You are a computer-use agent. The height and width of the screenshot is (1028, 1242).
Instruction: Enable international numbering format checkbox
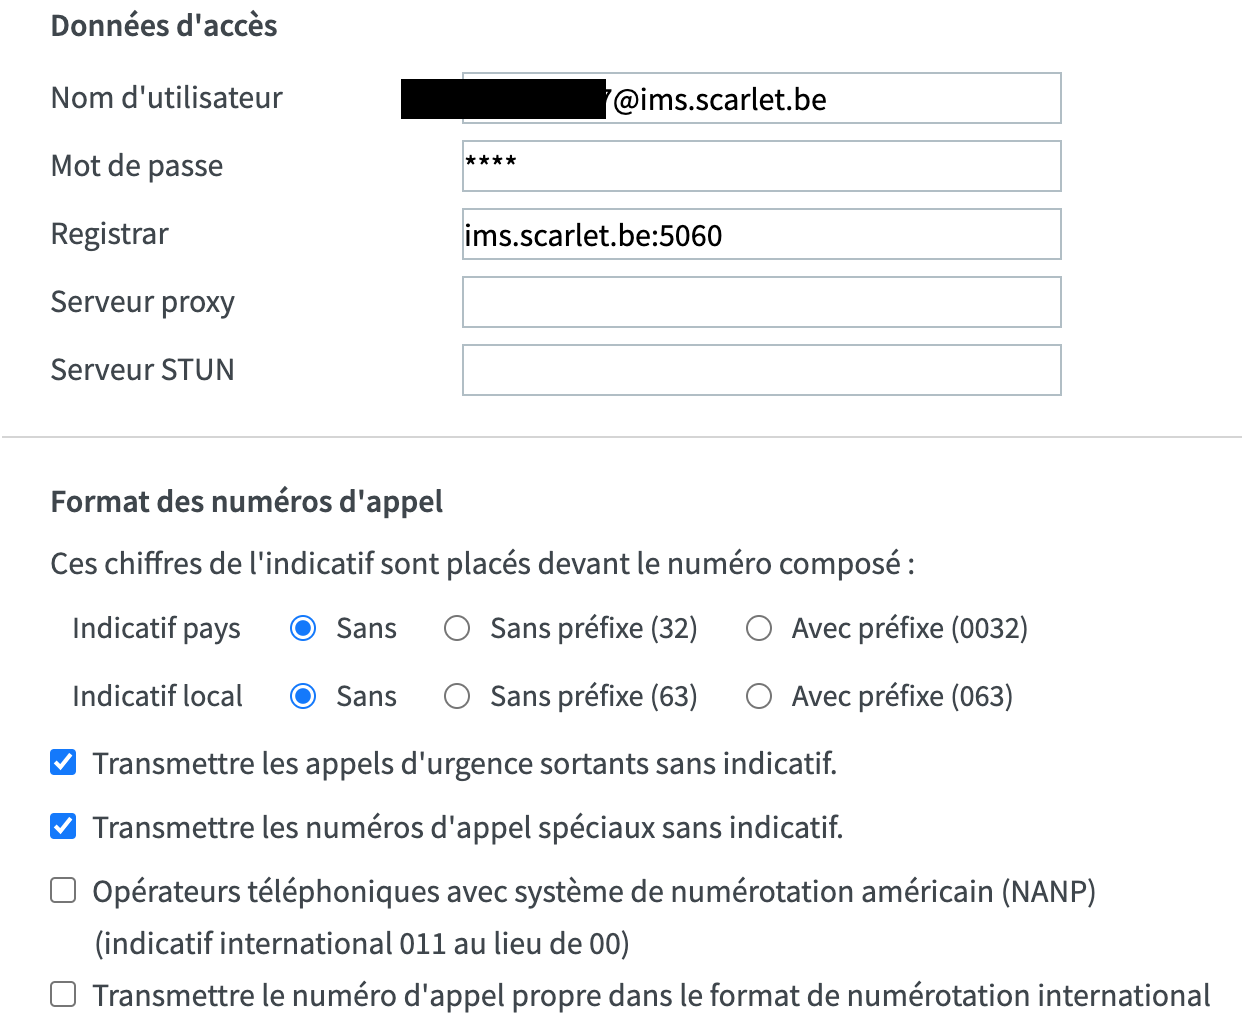[x=63, y=994]
